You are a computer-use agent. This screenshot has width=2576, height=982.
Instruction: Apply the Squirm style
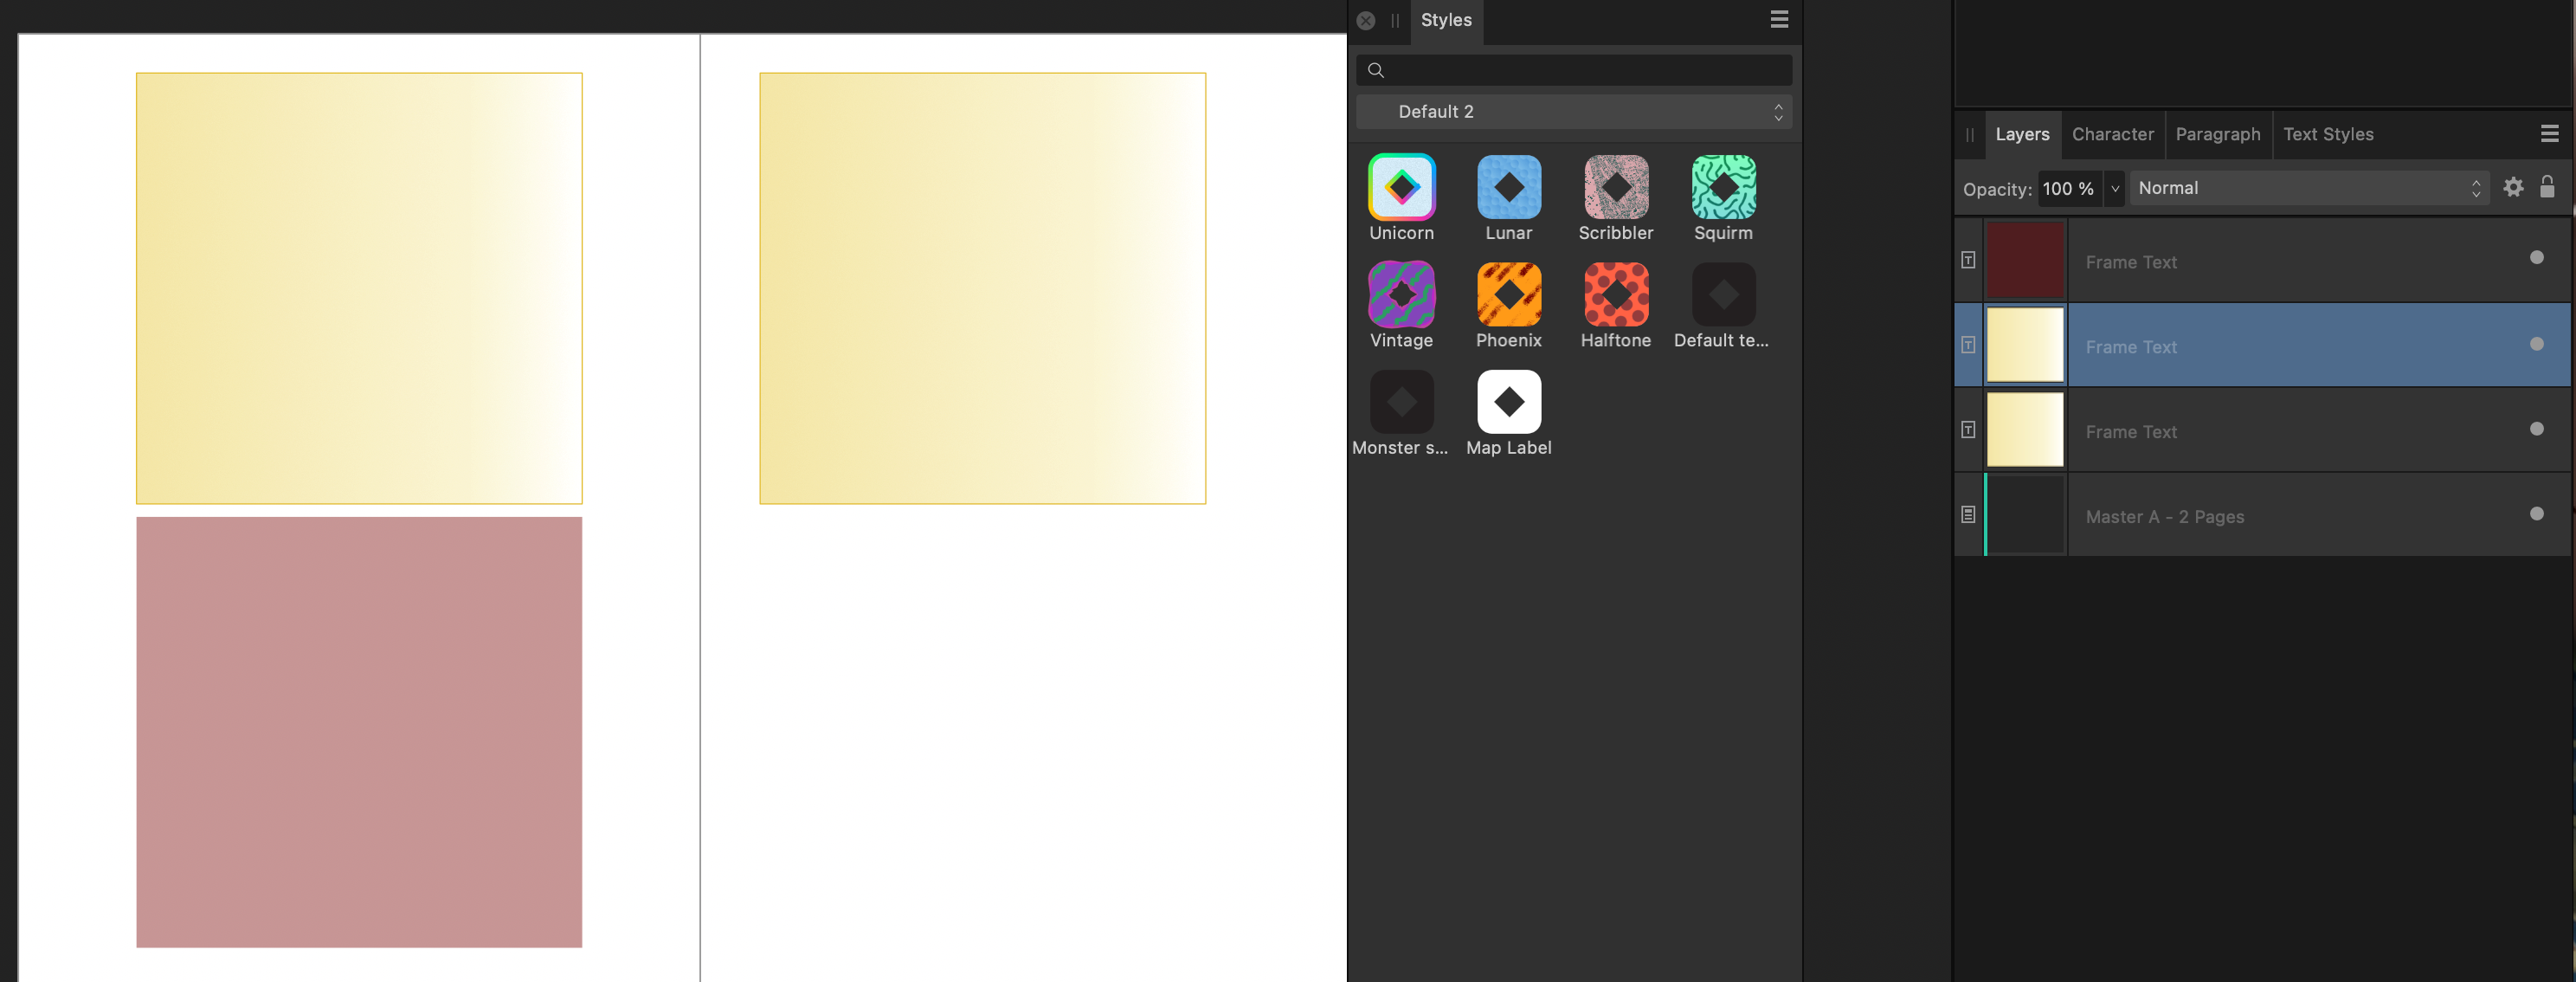1723,187
